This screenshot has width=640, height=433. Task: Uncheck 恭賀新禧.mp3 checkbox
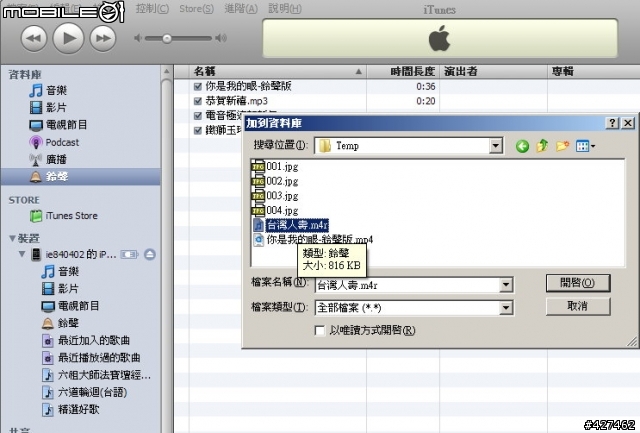[198, 101]
